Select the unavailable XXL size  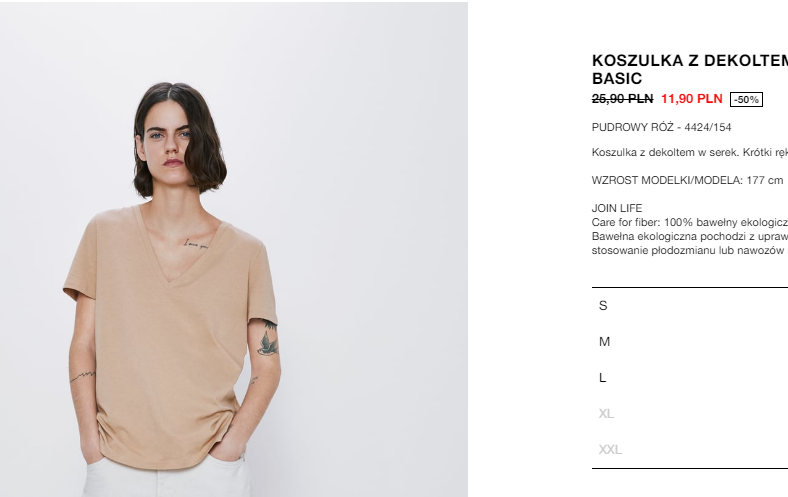690,449
